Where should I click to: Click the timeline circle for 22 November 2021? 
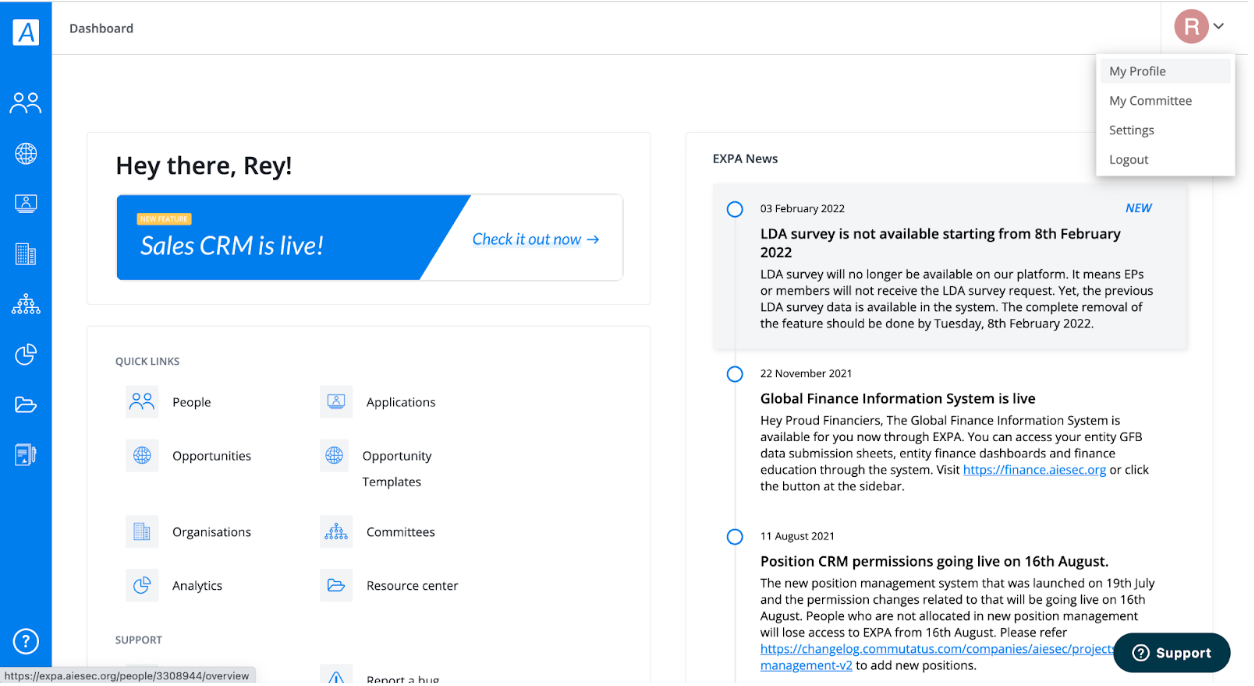(735, 374)
